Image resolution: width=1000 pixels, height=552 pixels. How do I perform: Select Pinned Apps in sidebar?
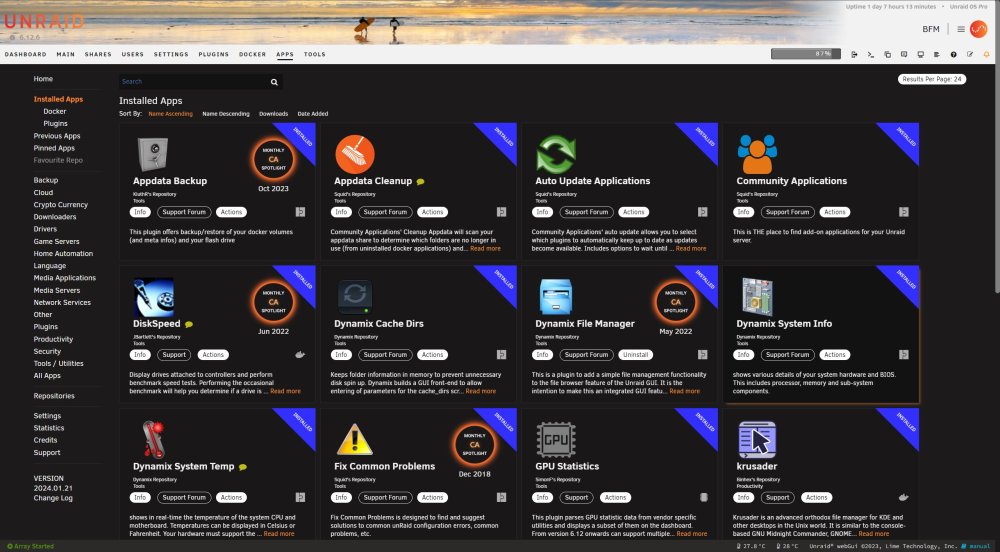pyautogui.click(x=54, y=149)
